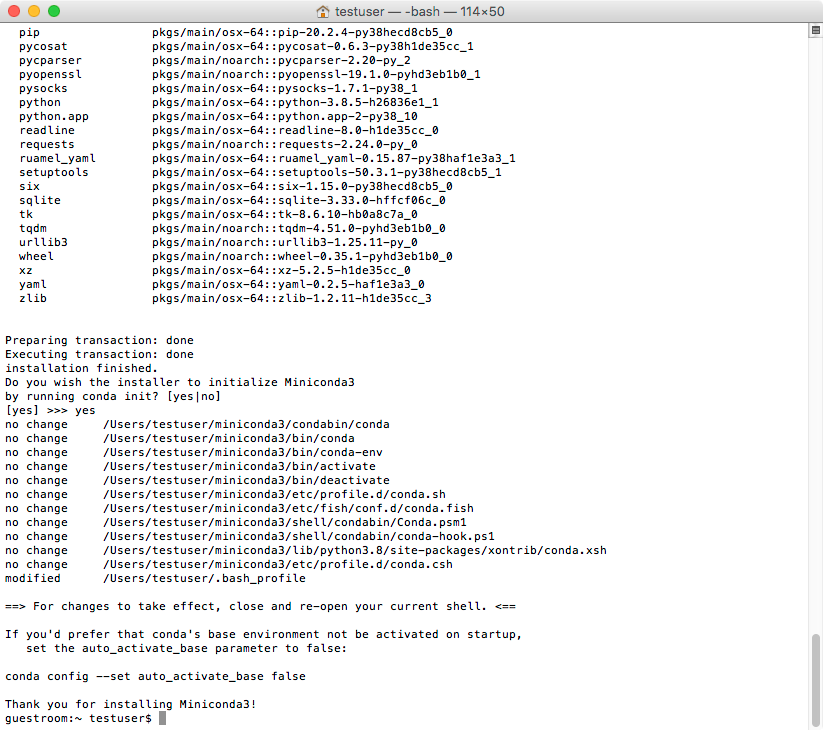Click the miniconda3/bin/conda-env path line

[243, 452]
